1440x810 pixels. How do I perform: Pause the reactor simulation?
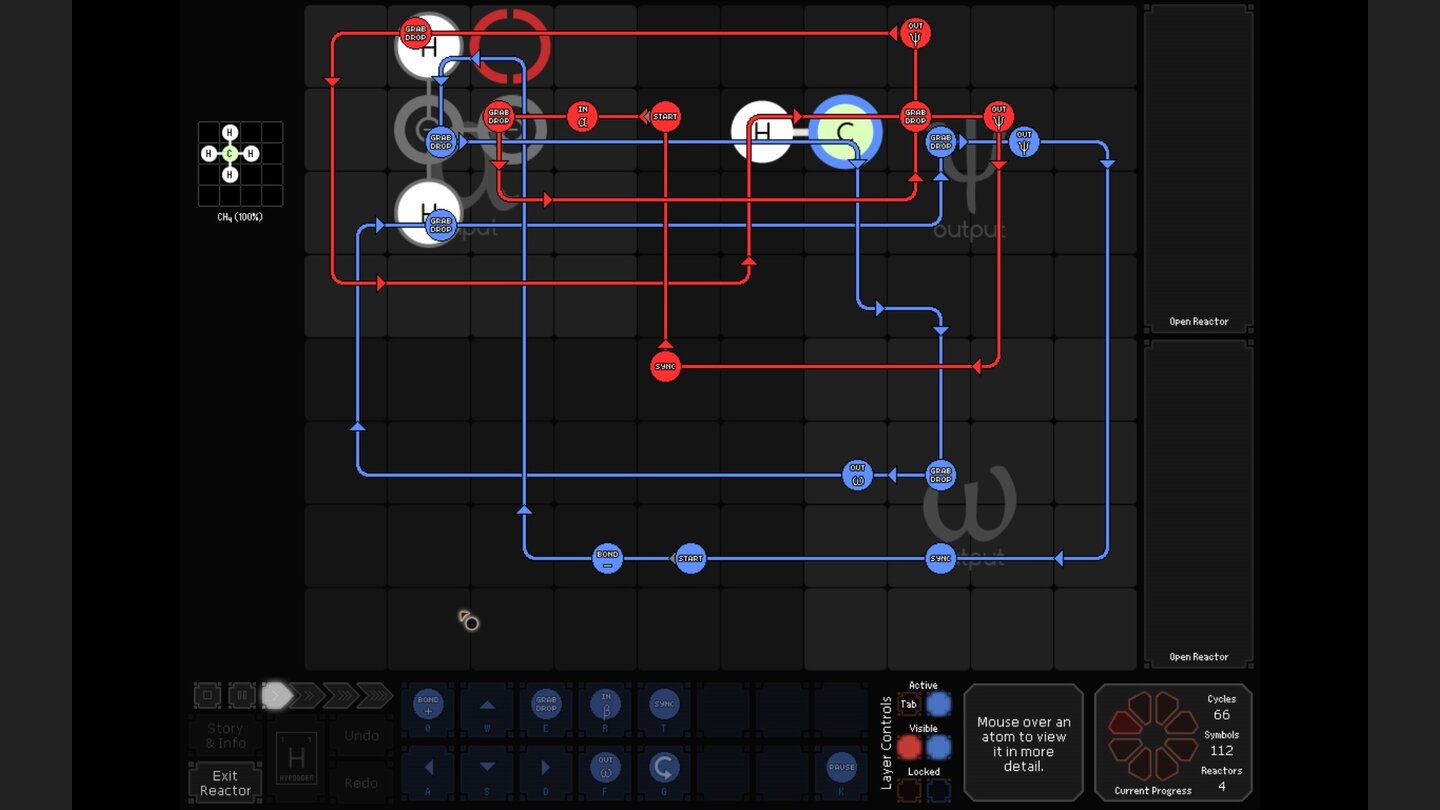pyautogui.click(x=241, y=695)
